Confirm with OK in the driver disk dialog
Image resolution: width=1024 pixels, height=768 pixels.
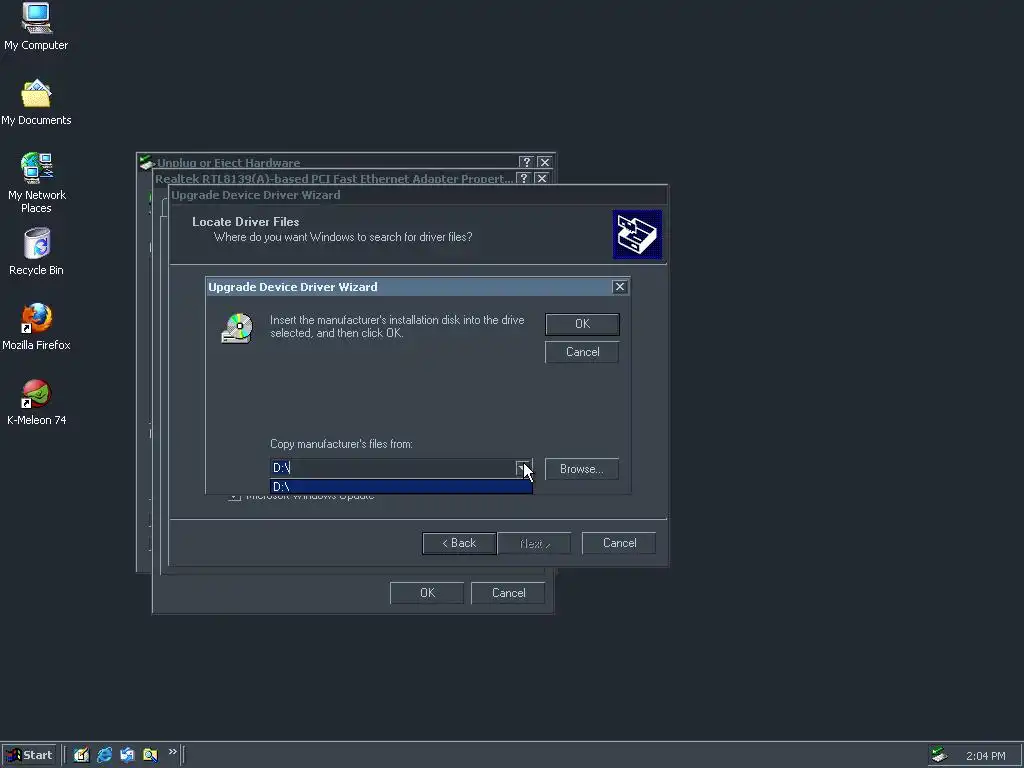582,324
